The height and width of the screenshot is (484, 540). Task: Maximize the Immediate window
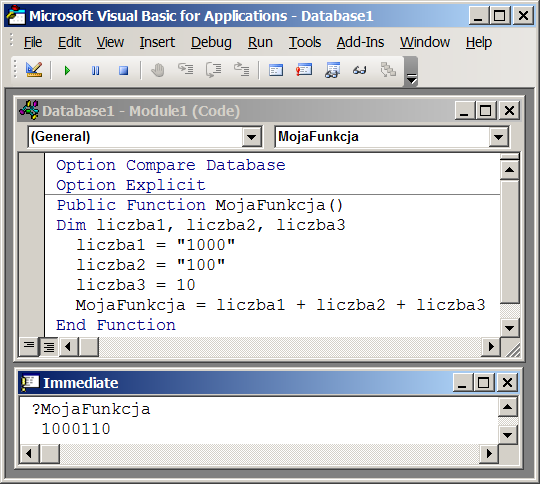click(483, 383)
